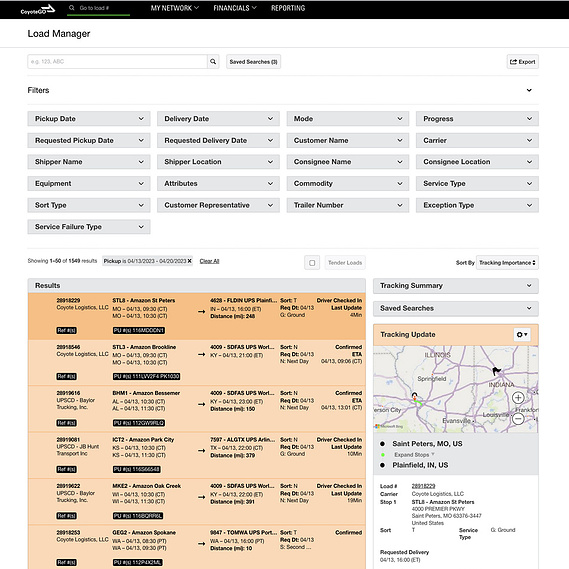
Task: Click Ref #(s) tag on load 28918229
Action: pos(66,331)
